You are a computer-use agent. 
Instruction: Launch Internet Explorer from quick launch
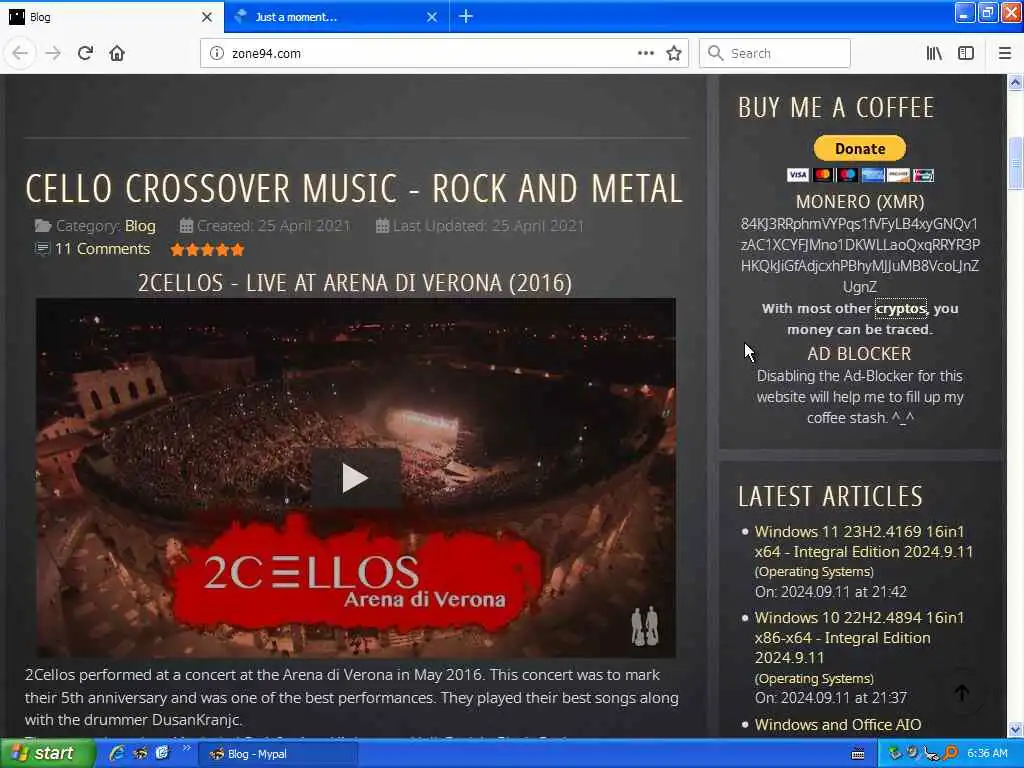(117, 753)
